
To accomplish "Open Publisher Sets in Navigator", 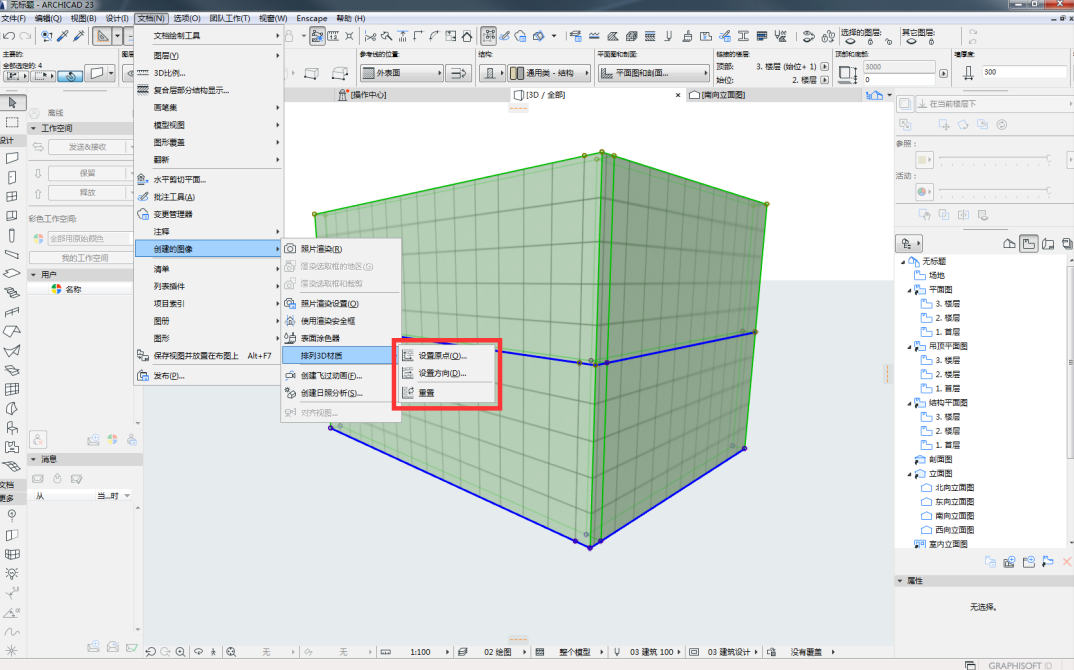I will [1066, 243].
